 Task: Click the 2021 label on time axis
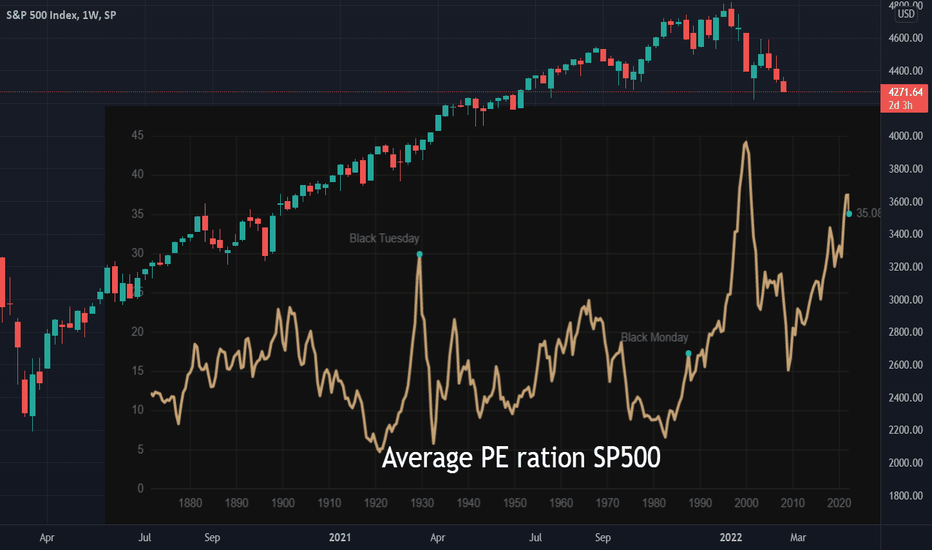click(x=340, y=537)
